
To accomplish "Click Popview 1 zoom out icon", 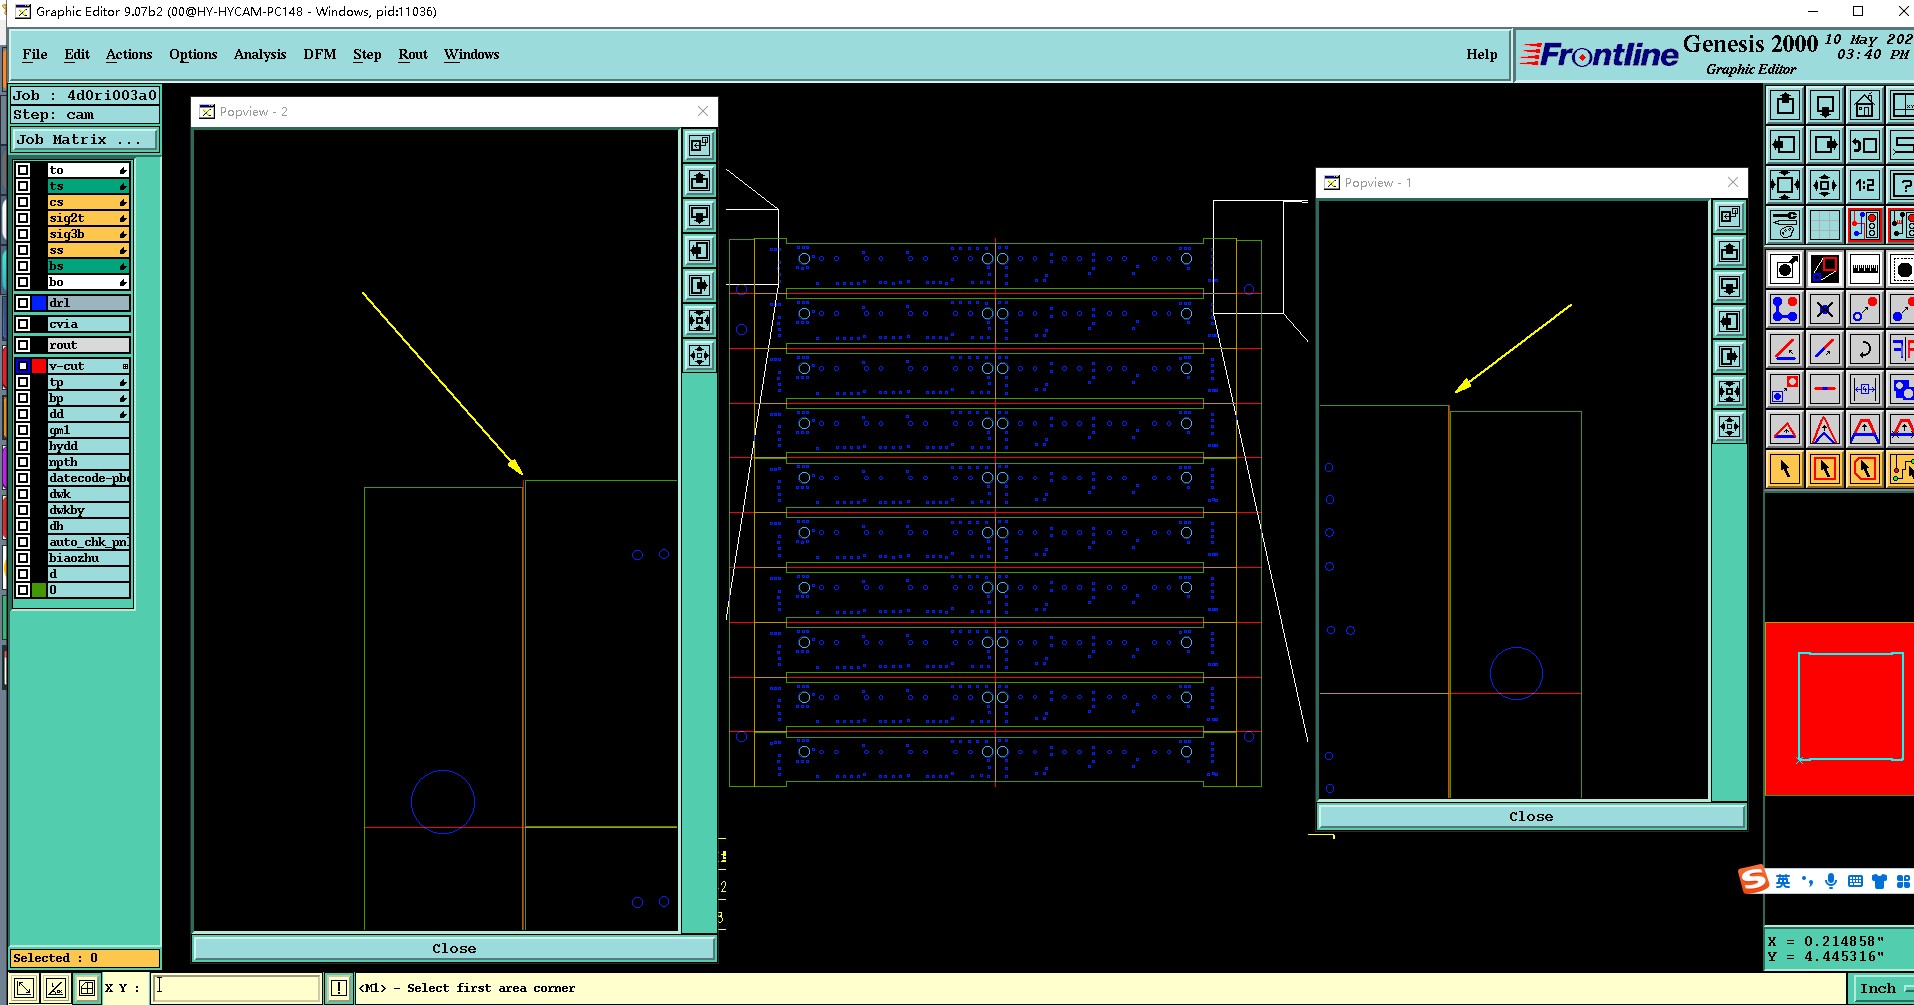I will [x=1730, y=427].
